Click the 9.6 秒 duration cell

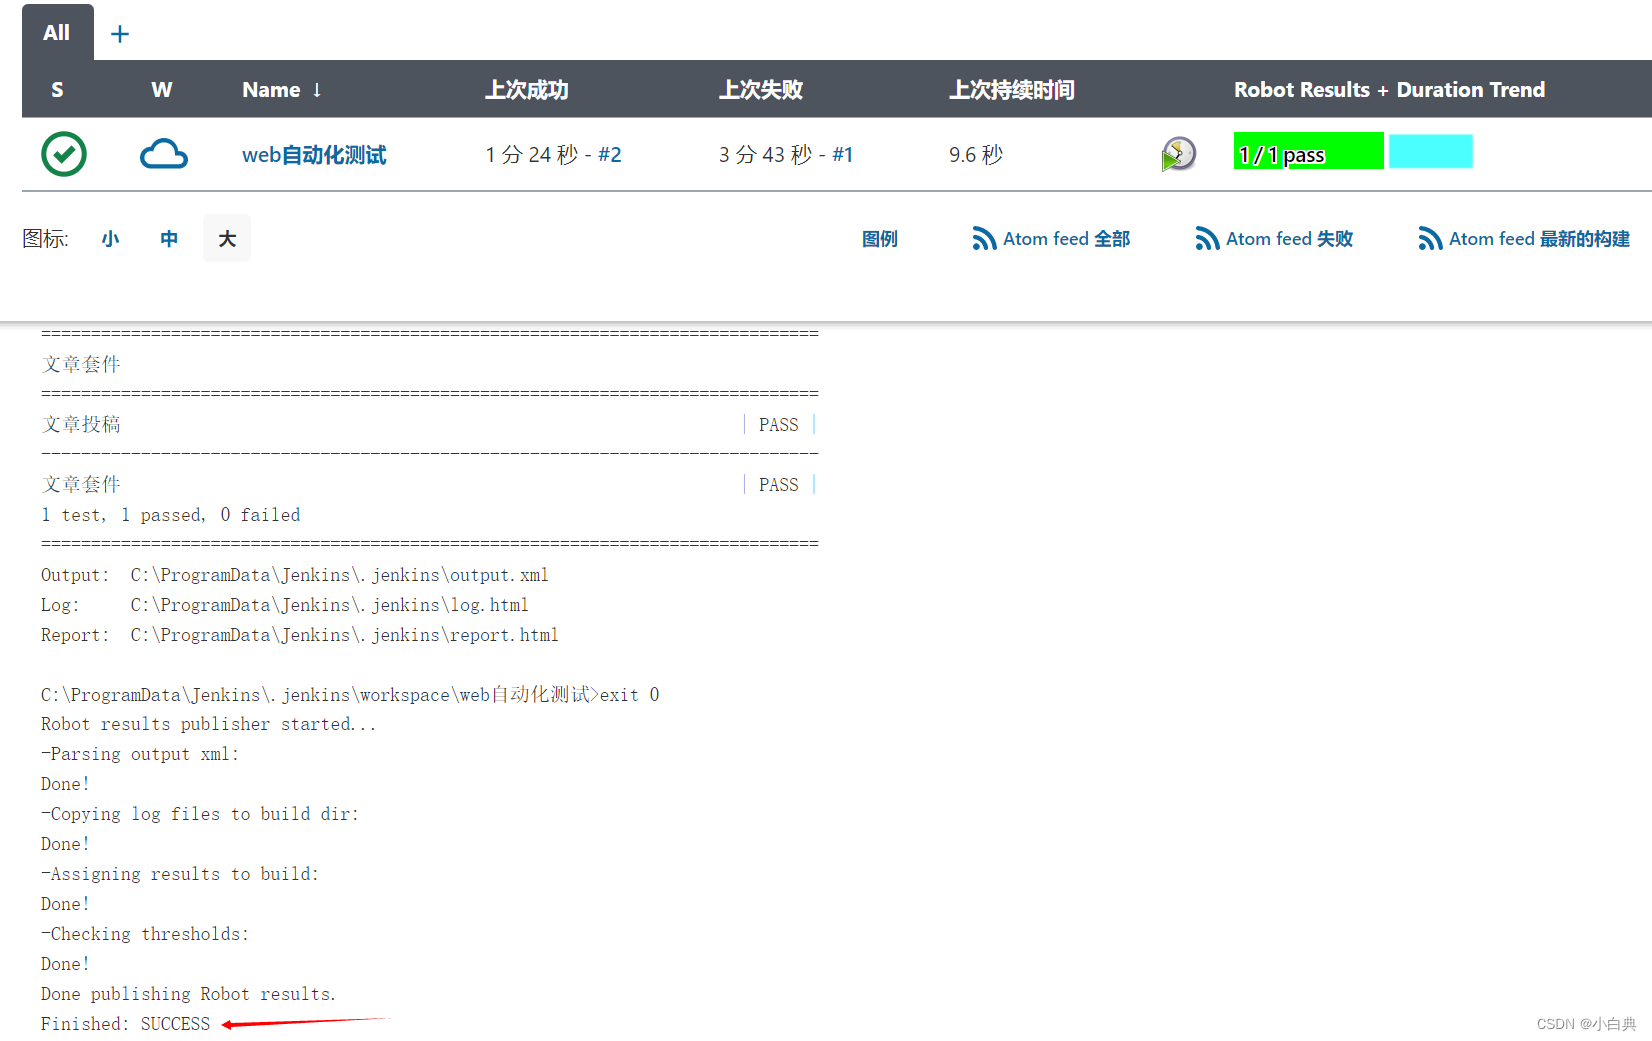pyautogui.click(x=976, y=155)
